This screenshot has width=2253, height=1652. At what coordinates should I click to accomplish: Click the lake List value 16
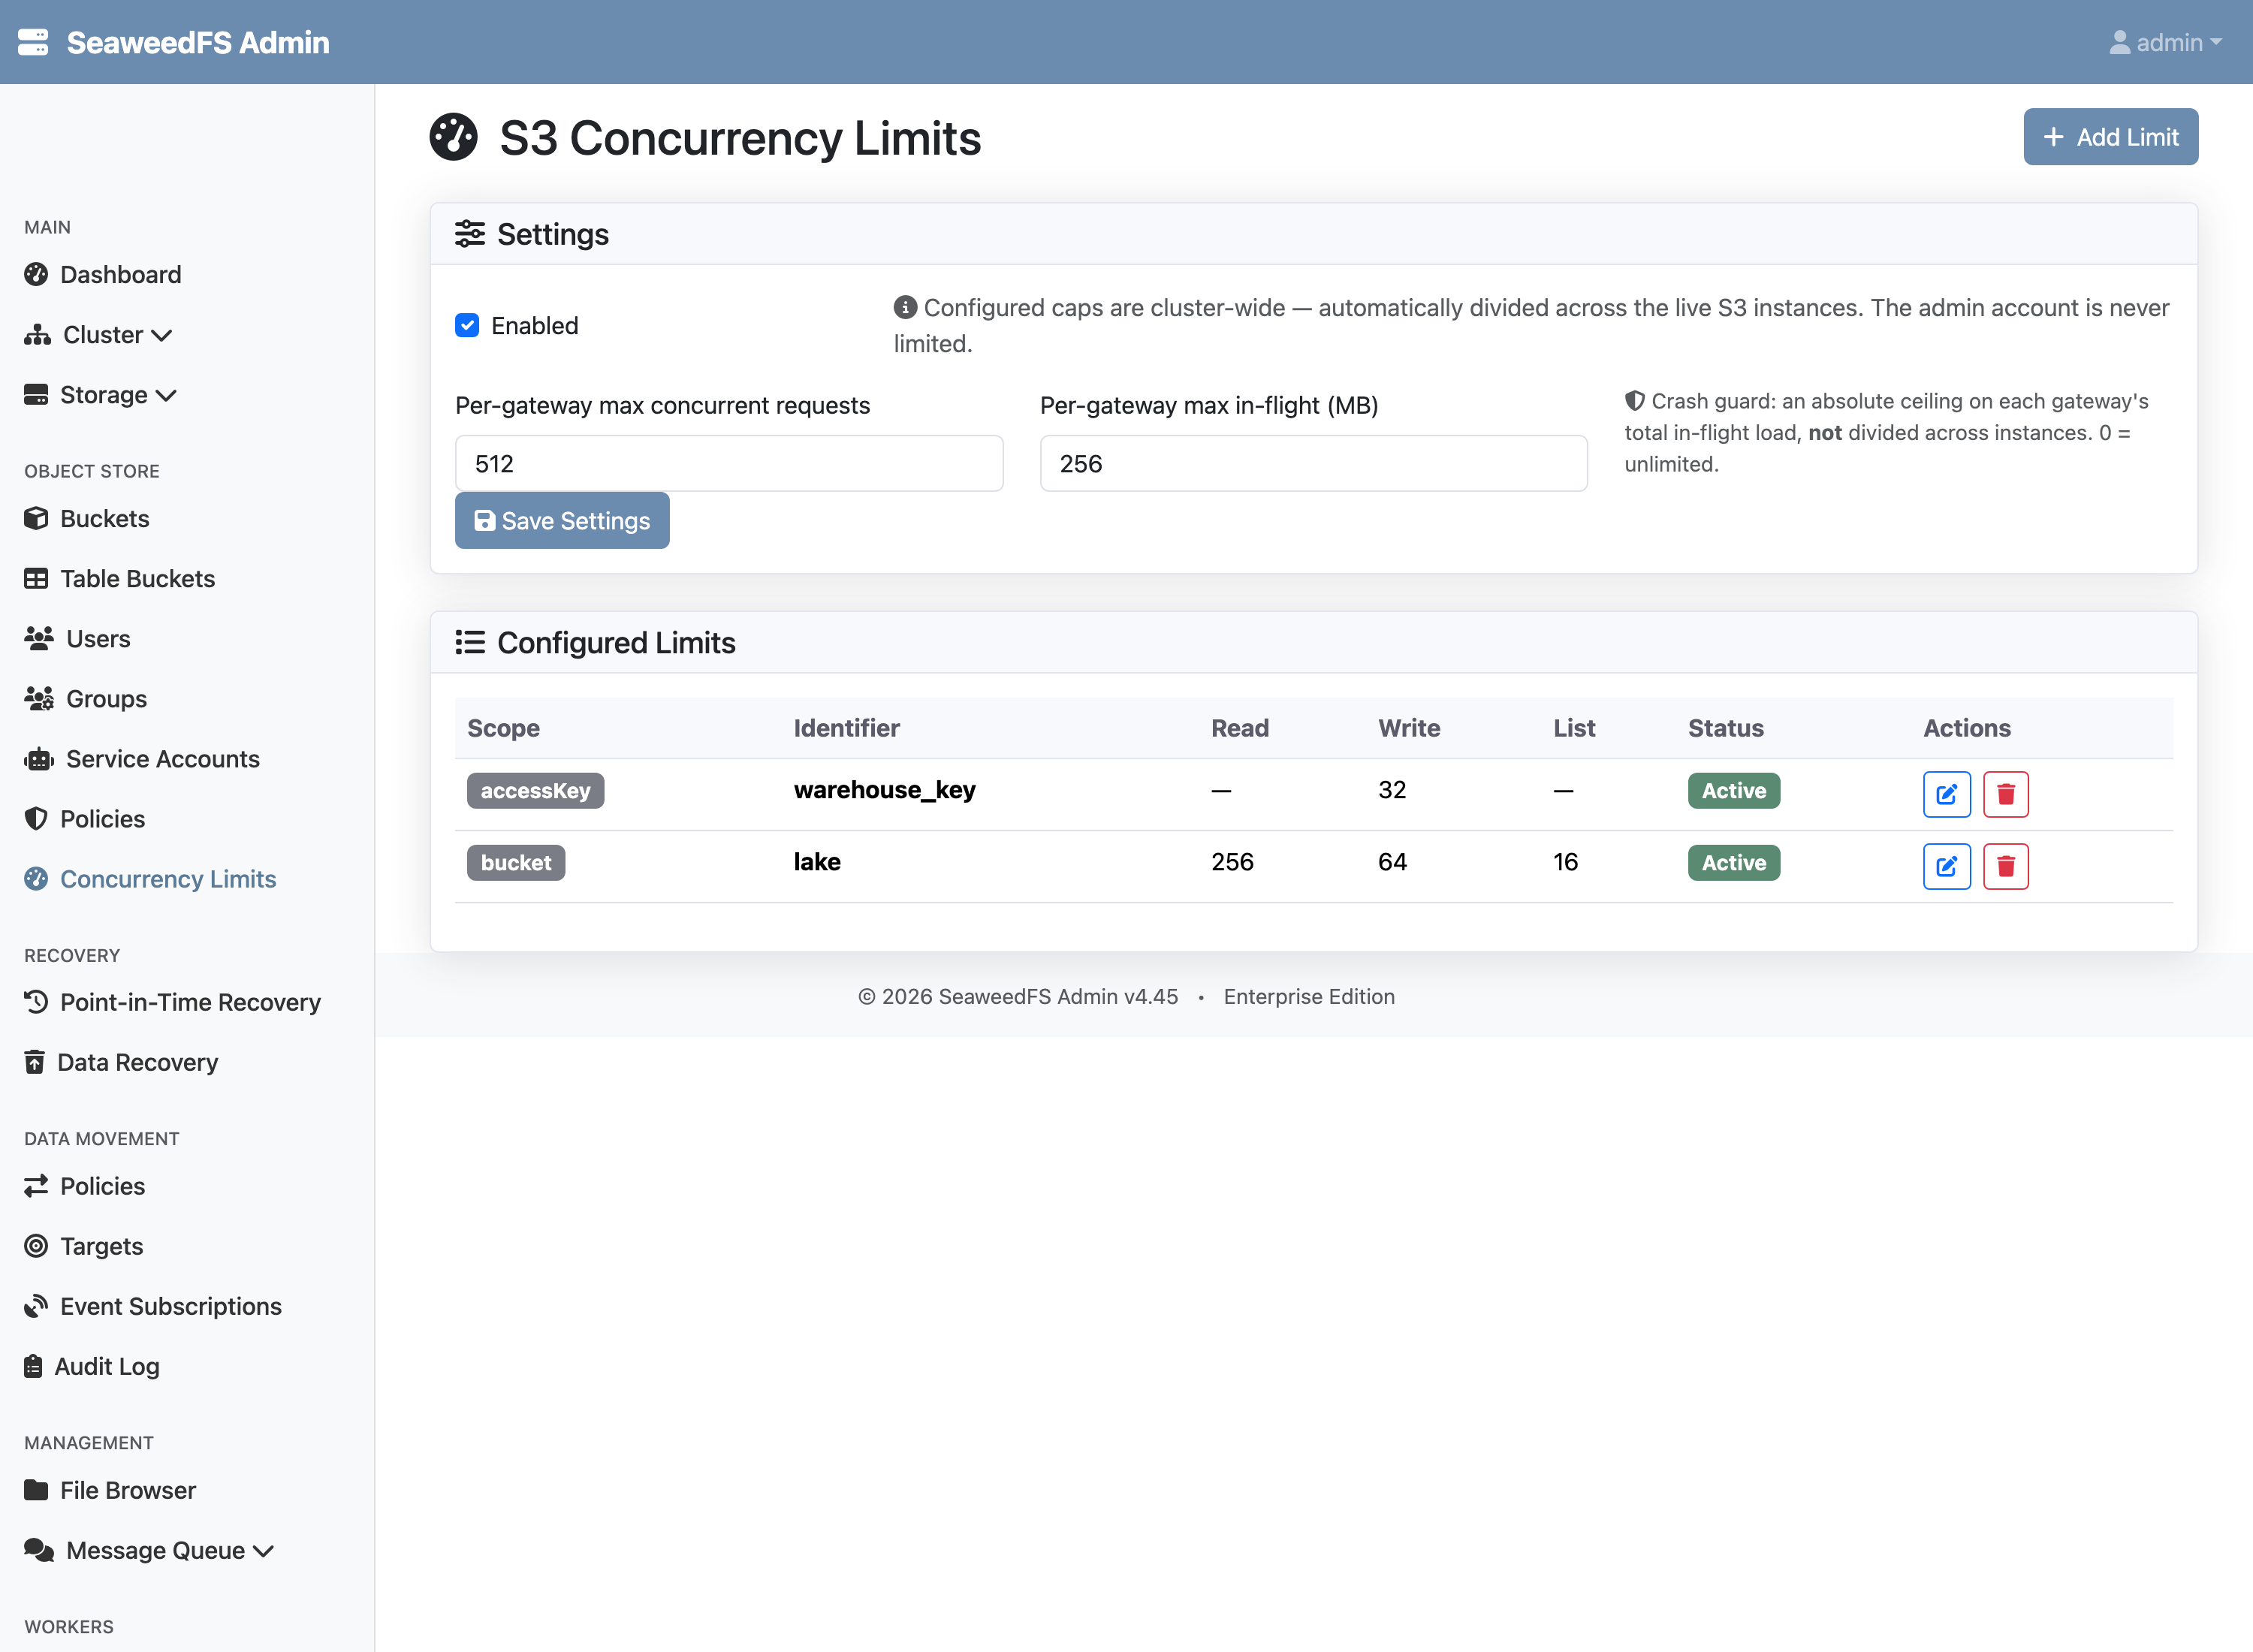(x=1565, y=862)
